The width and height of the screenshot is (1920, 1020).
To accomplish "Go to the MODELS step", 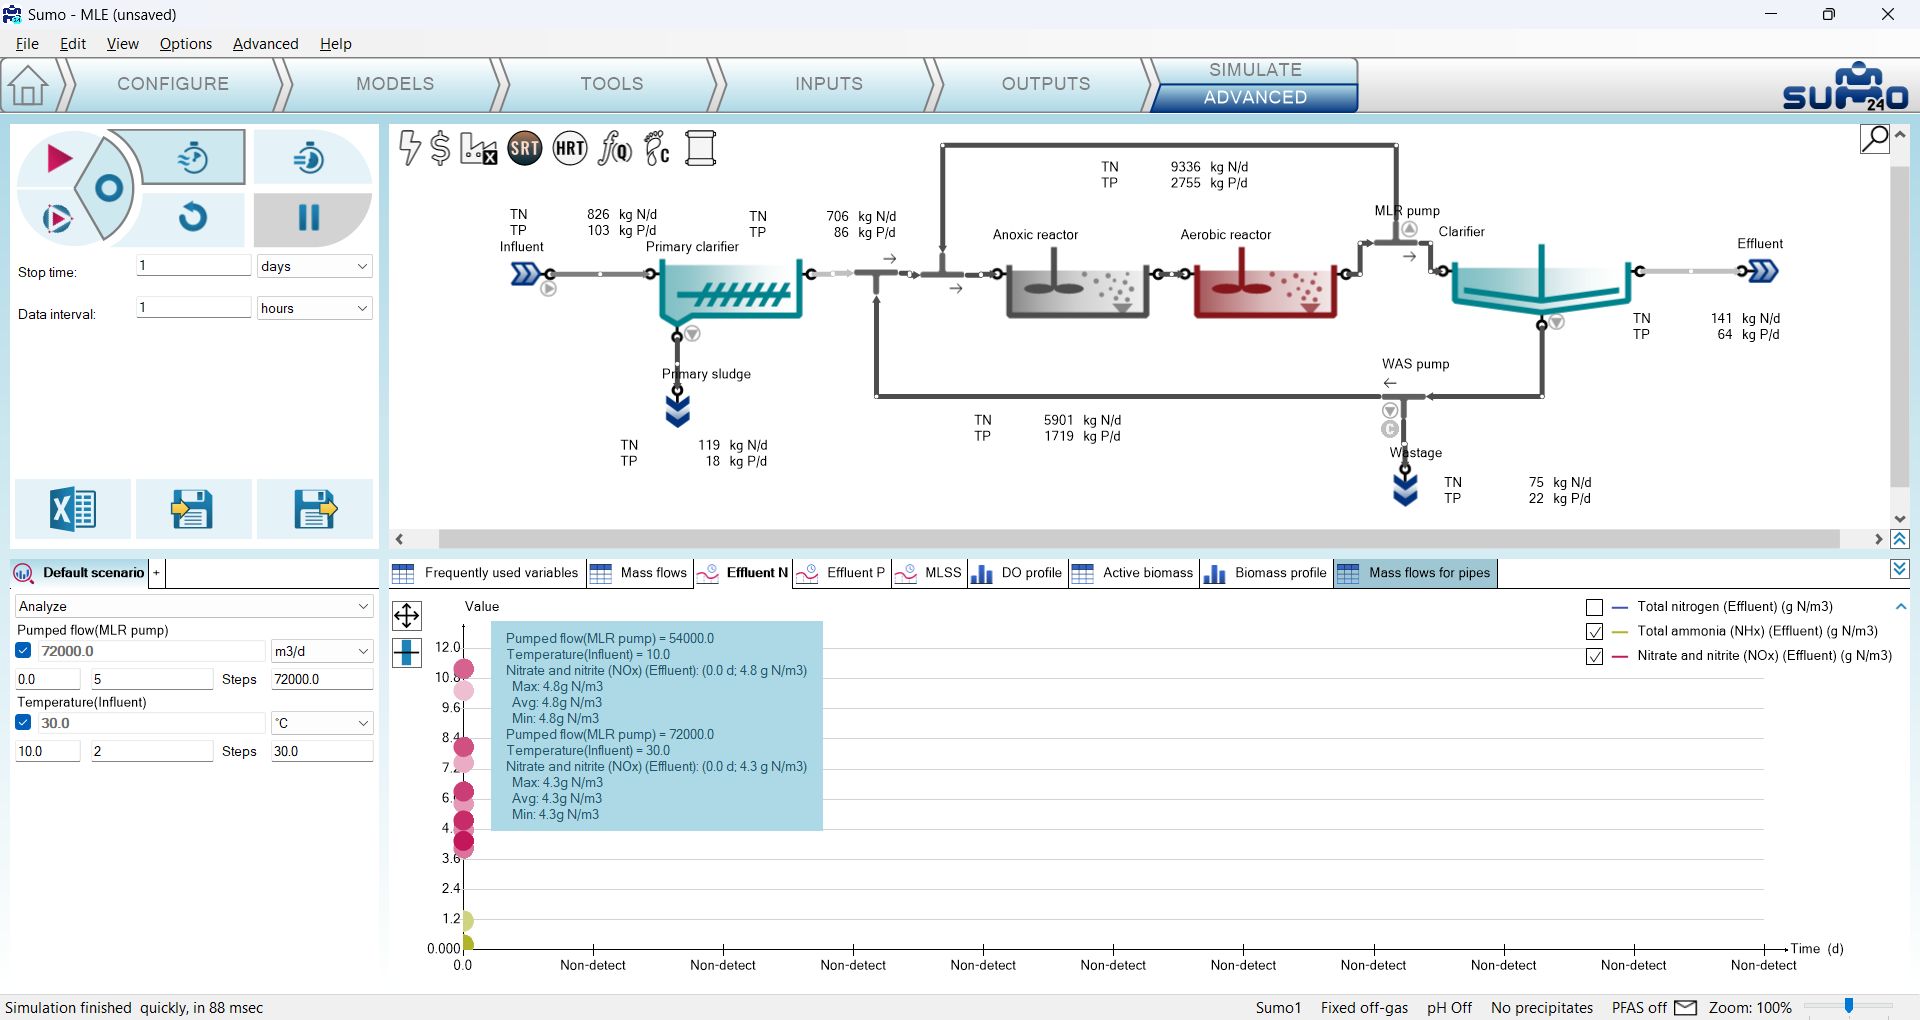I will click(395, 84).
